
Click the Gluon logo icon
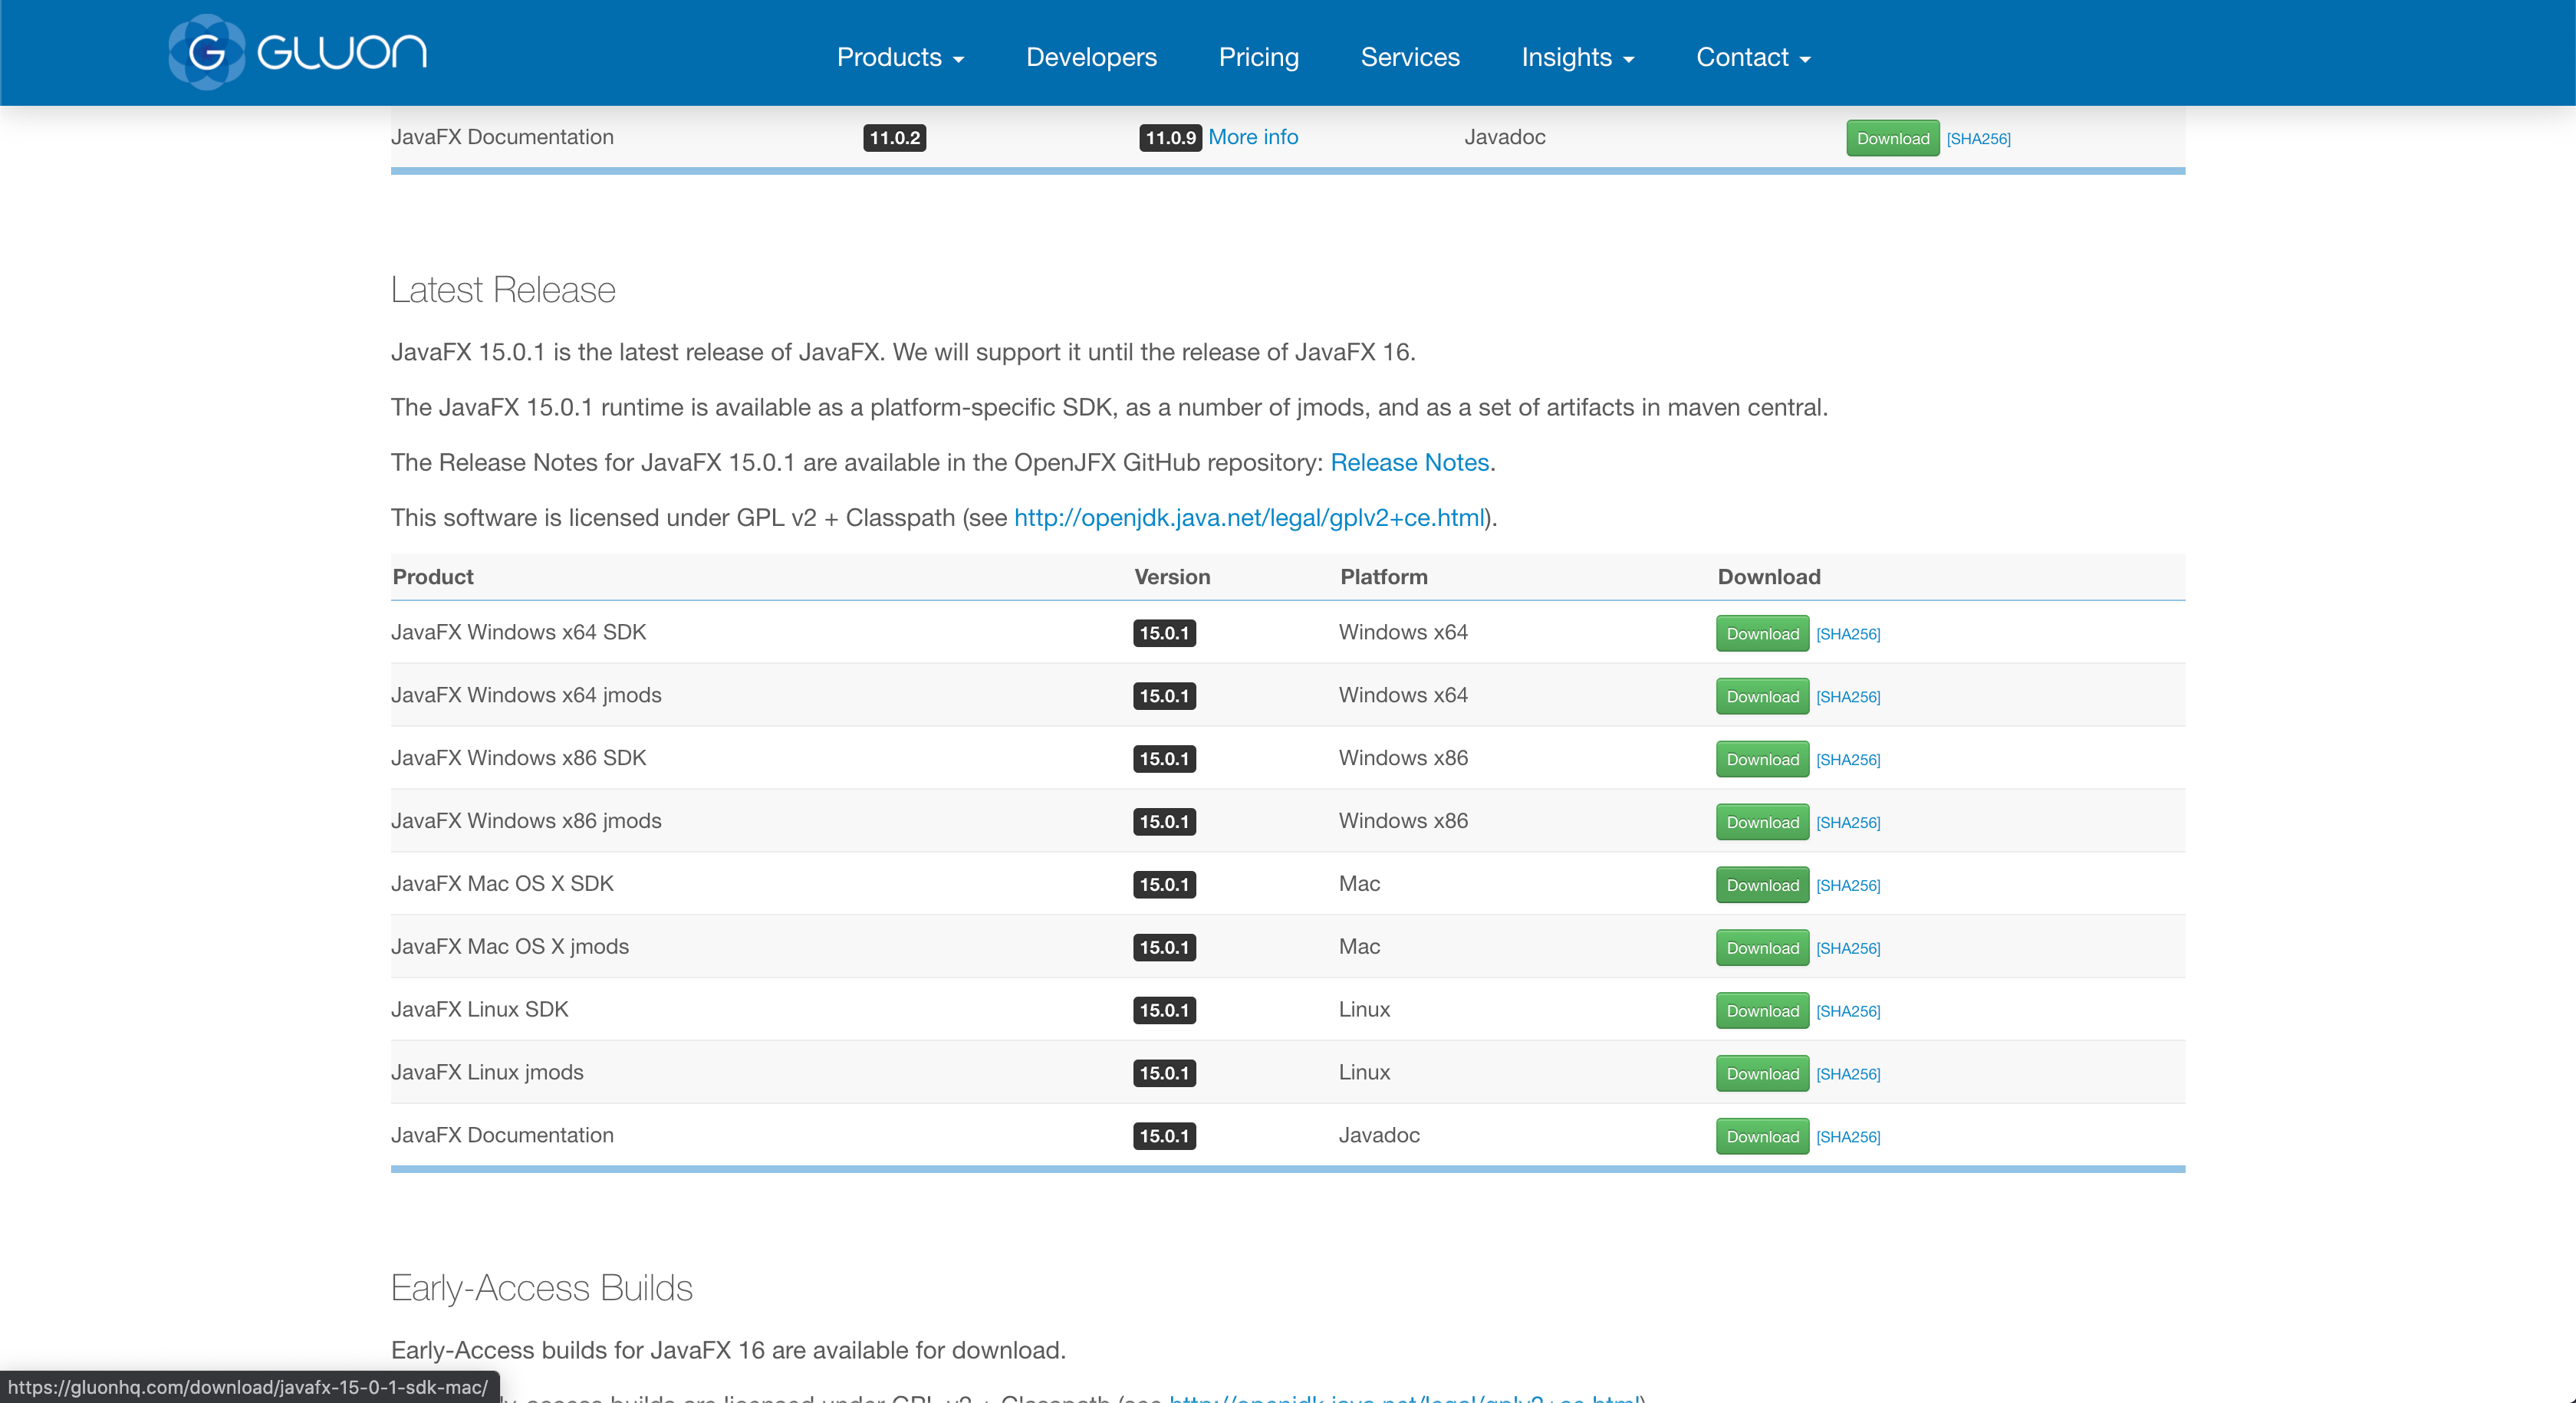tap(206, 52)
